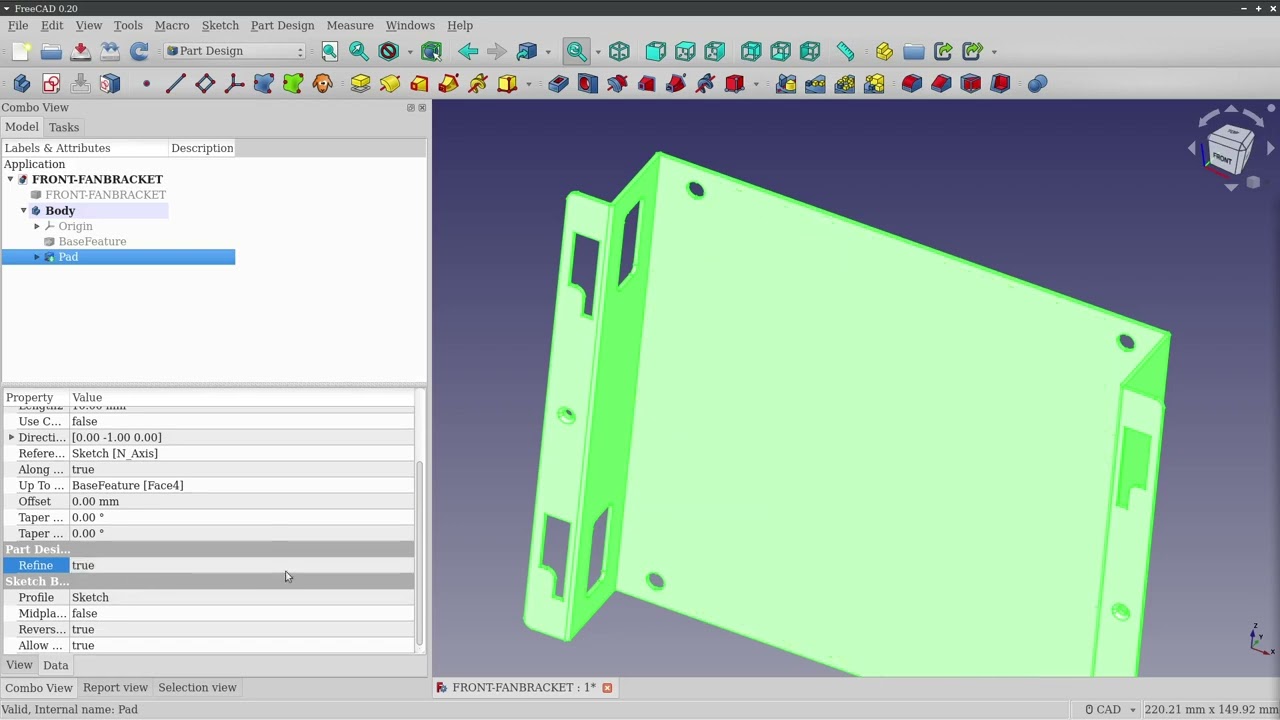Click the Datum line tool
The image size is (1280, 720).
[175, 84]
